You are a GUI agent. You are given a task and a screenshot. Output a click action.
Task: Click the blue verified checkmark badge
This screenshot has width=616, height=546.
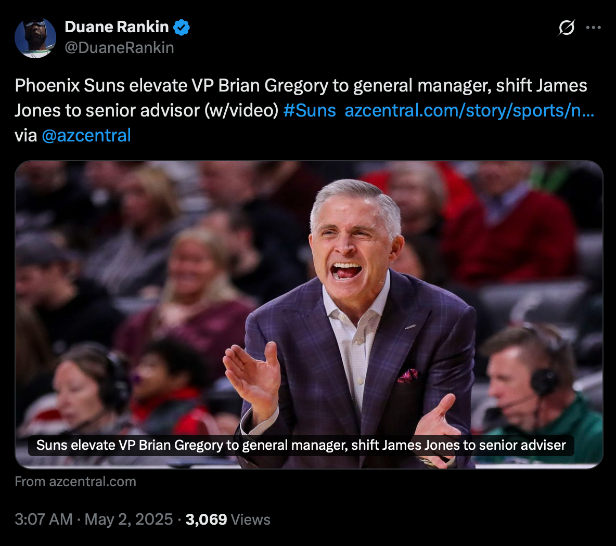click(182, 27)
